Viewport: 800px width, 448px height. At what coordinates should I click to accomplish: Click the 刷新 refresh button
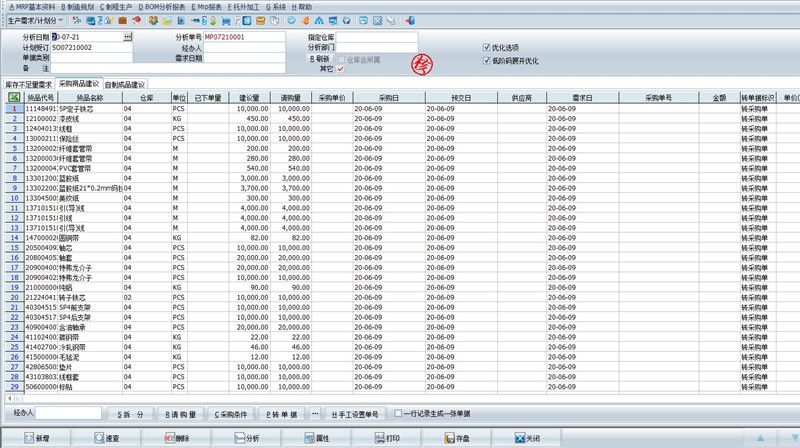coord(318,59)
